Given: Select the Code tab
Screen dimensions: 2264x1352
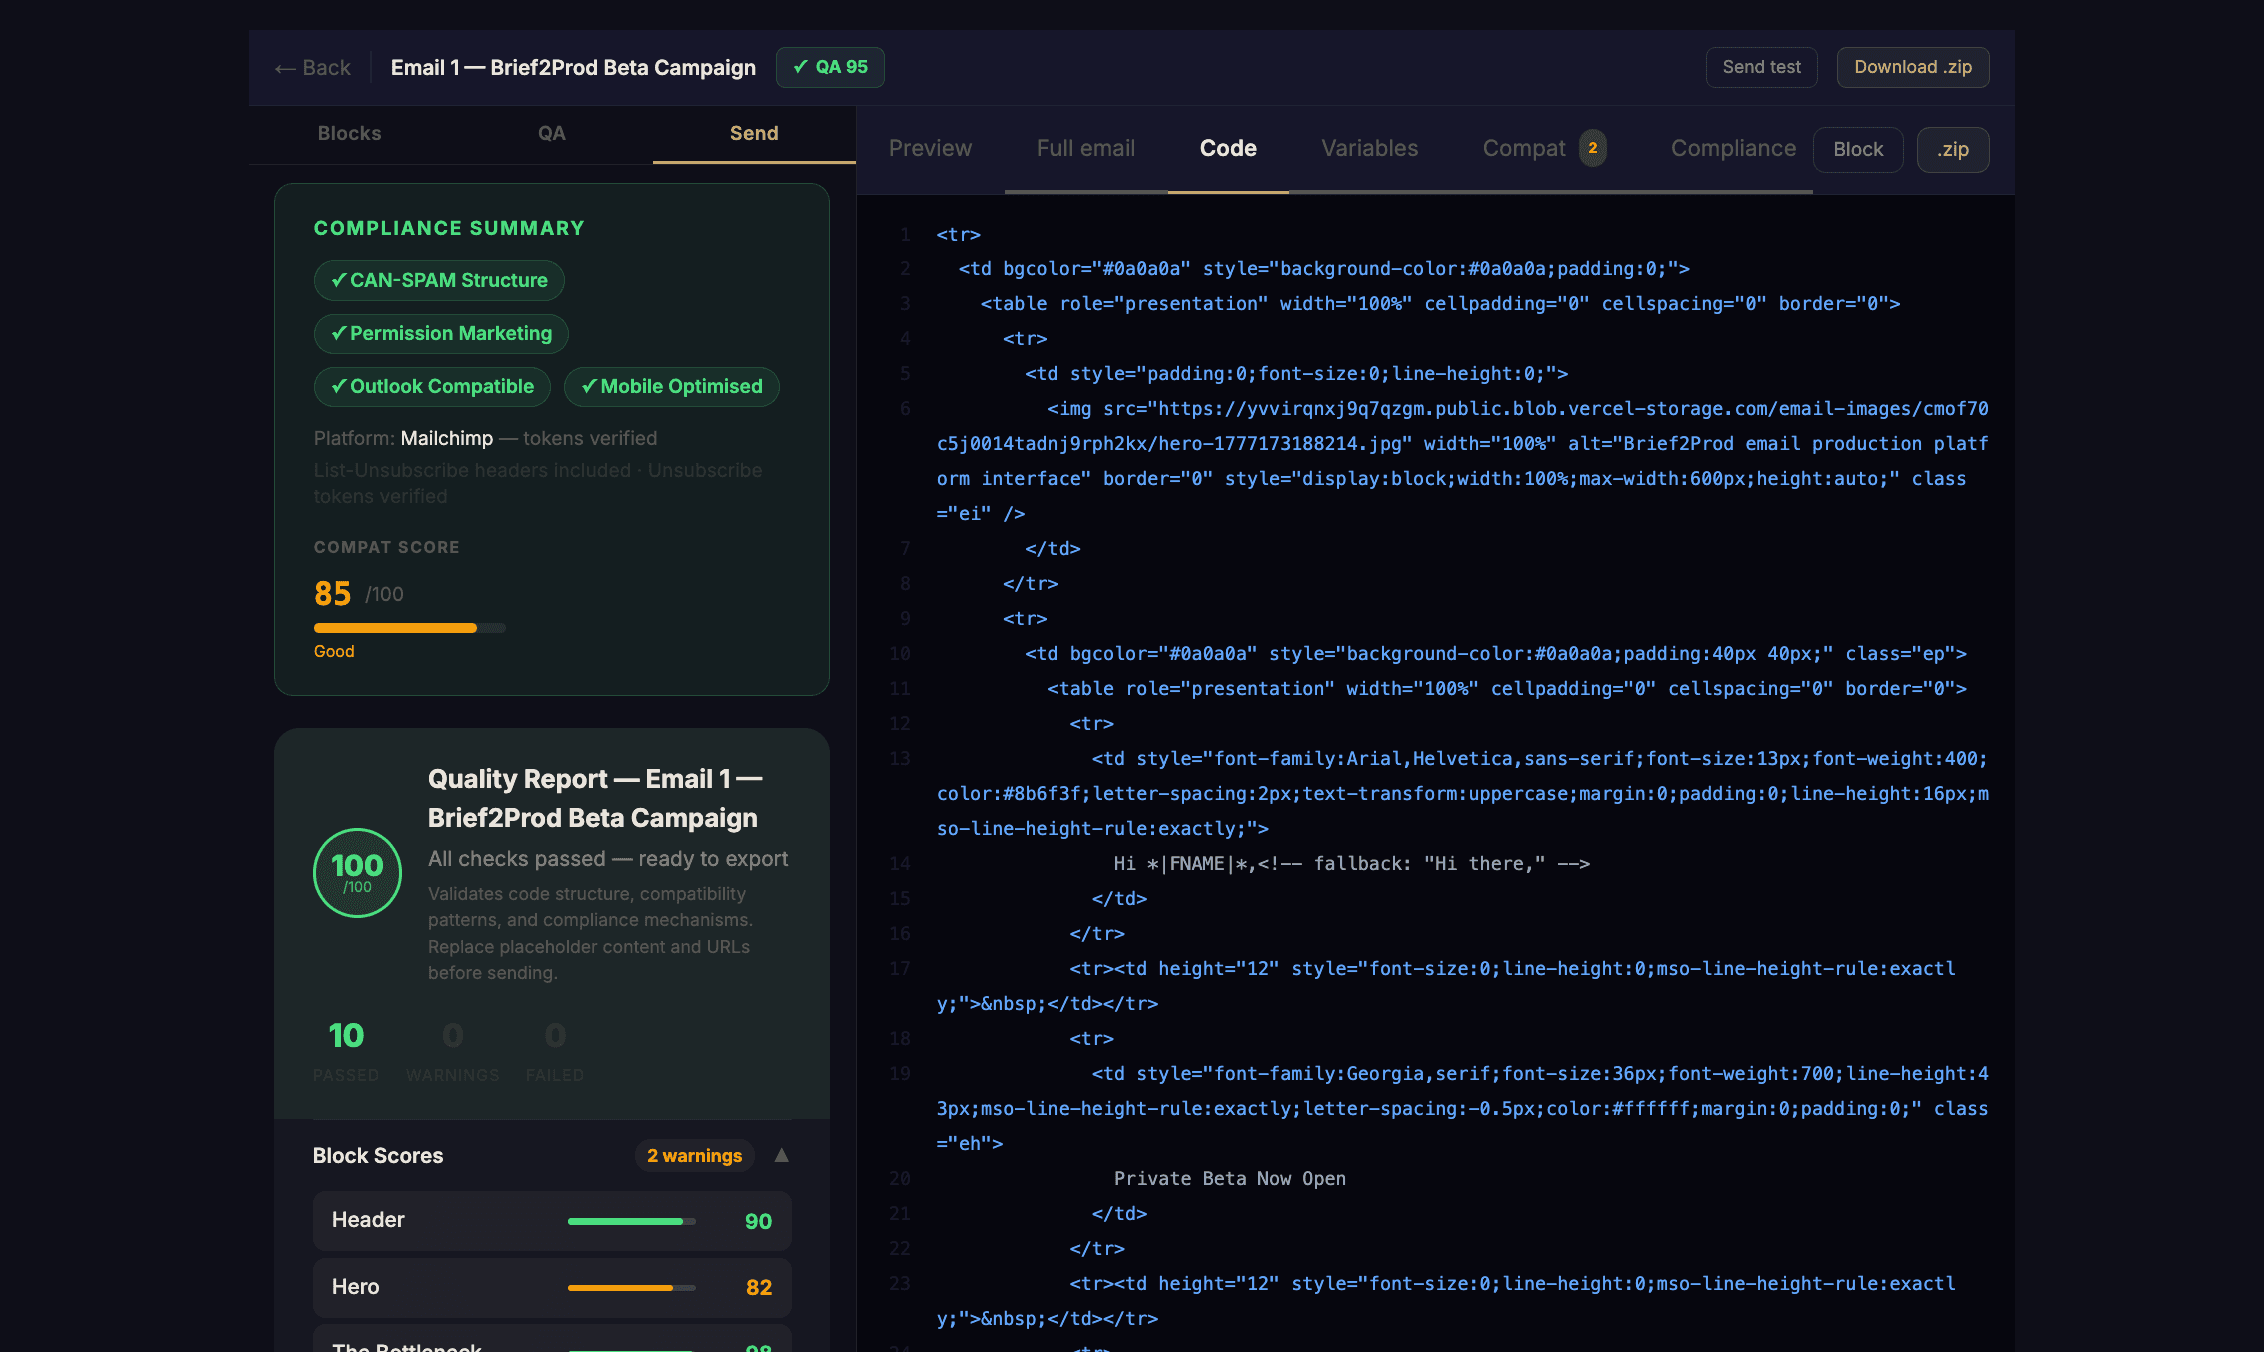Looking at the screenshot, I should [1228, 148].
